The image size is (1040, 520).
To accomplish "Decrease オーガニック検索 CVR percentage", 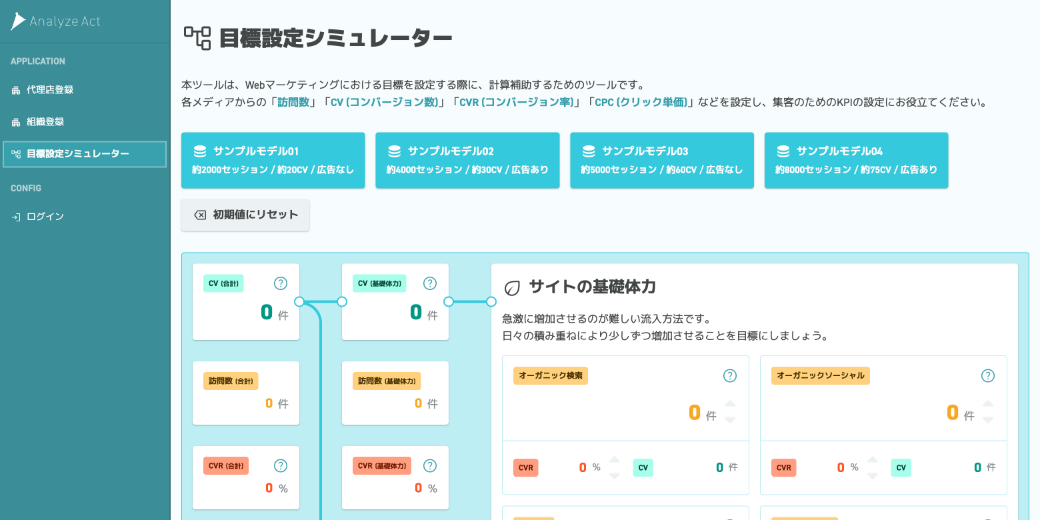I will [x=614, y=475].
